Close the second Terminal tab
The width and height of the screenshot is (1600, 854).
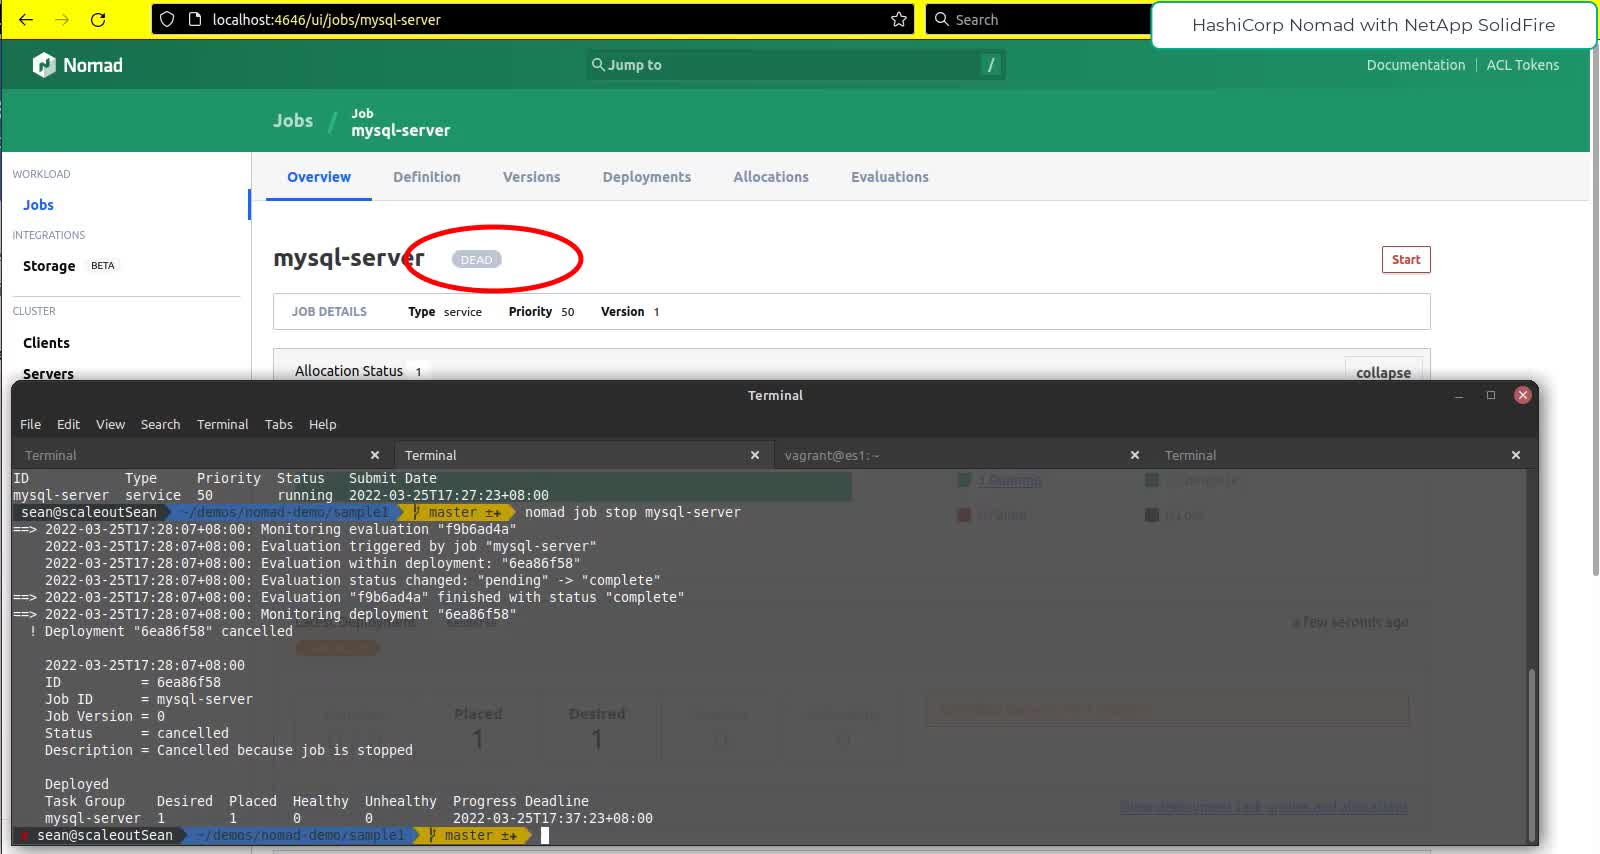pos(755,455)
